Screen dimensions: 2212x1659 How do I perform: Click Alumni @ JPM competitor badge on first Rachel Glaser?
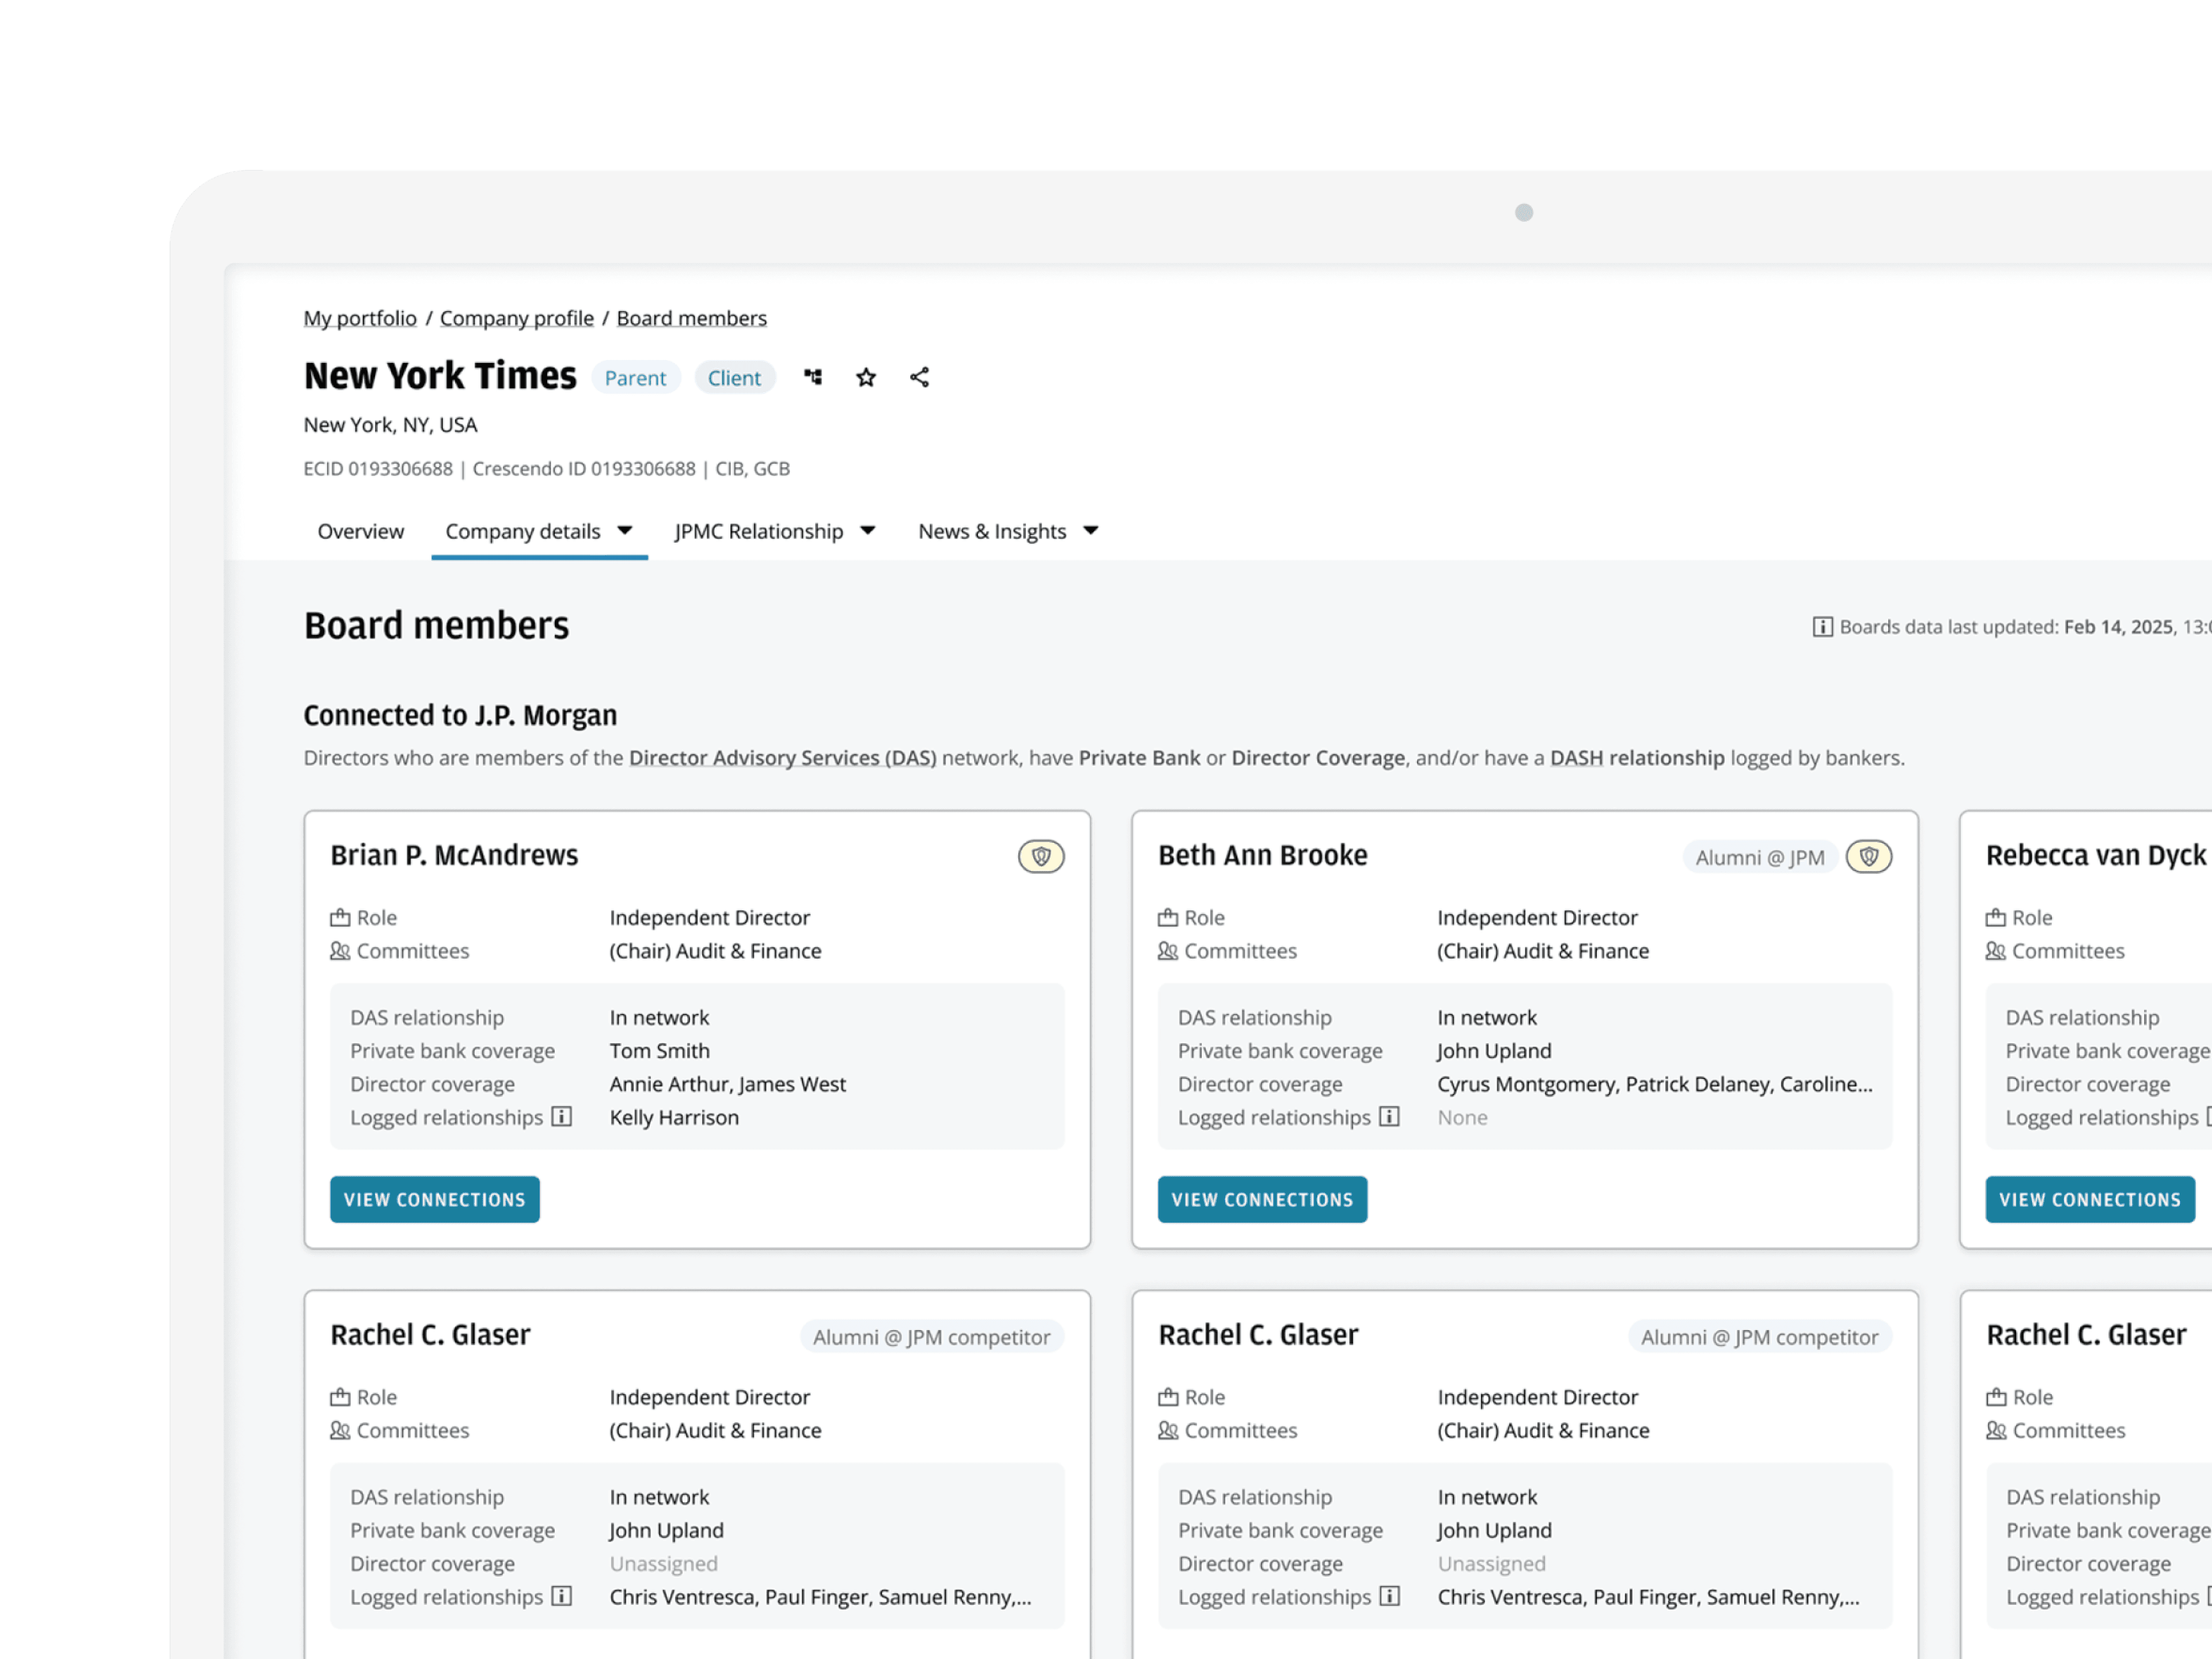(x=932, y=1337)
